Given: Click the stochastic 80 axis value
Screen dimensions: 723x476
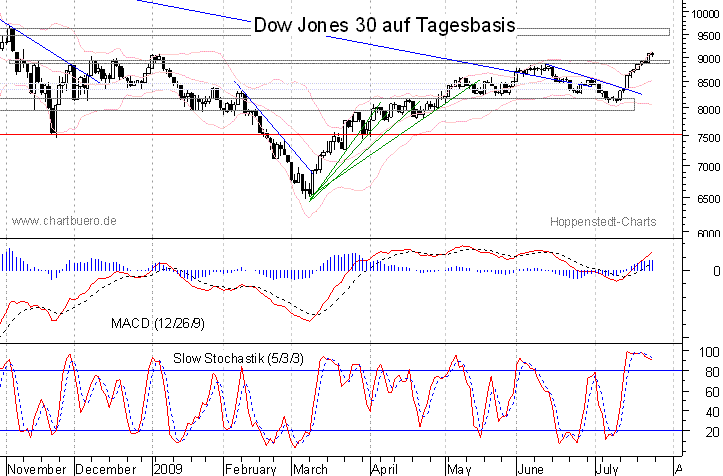Looking at the screenshot, I should point(712,372).
